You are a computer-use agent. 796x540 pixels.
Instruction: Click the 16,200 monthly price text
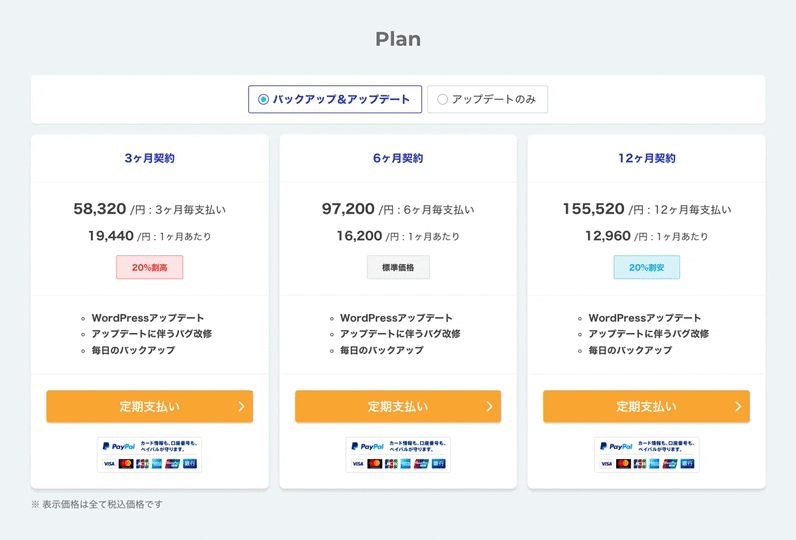tap(359, 235)
